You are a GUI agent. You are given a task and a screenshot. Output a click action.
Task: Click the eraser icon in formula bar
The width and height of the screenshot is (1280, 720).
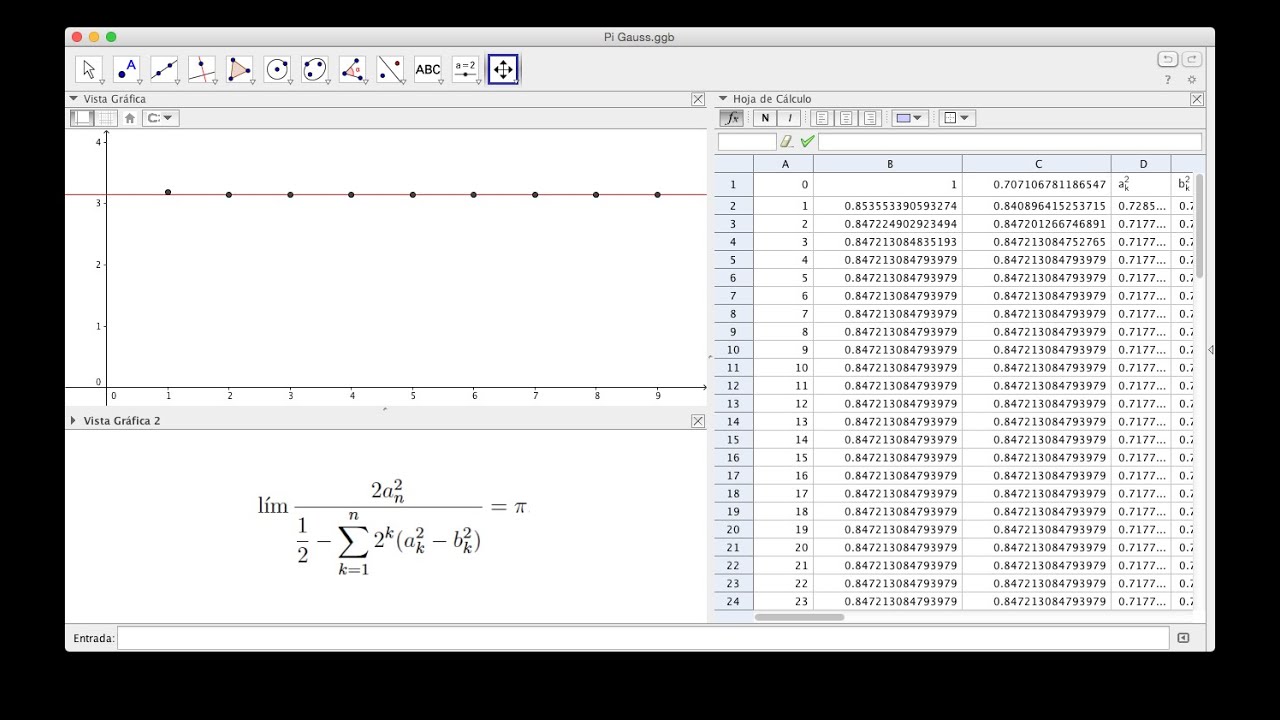(786, 142)
